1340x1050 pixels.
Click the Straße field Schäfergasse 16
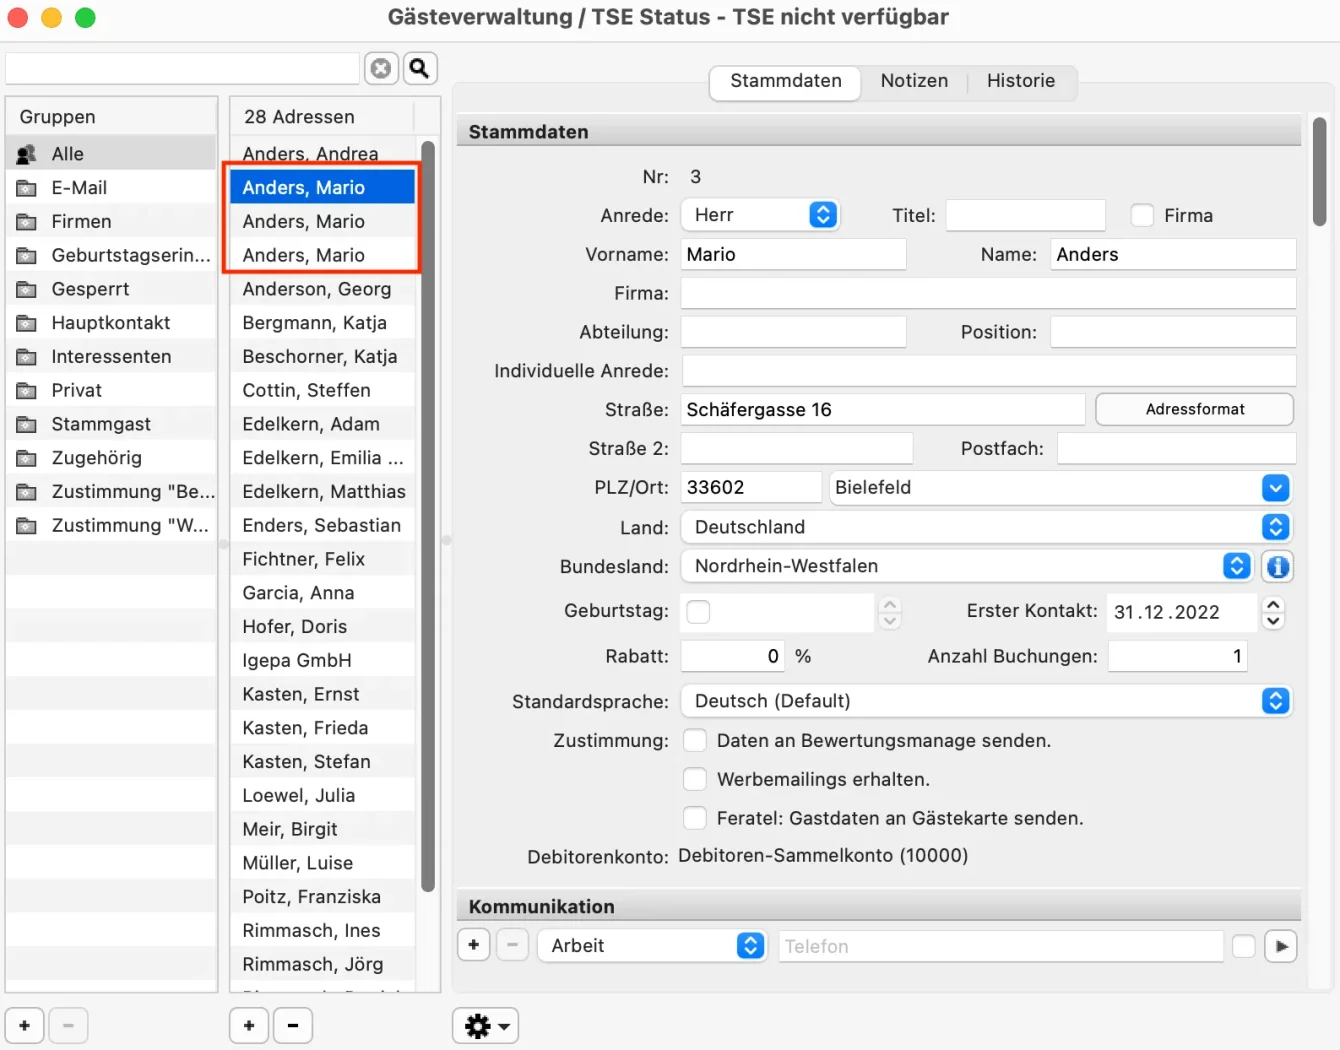[x=883, y=409]
